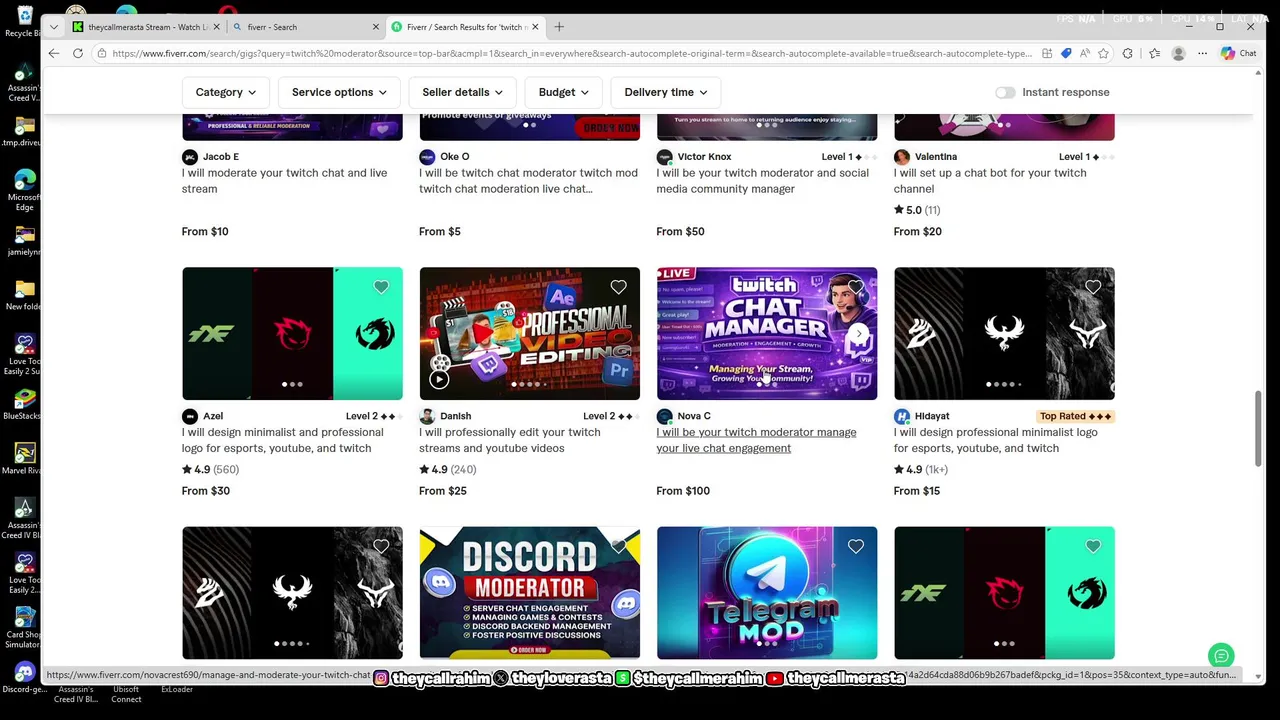Open Victor Knox twitch moderator gig title
The image size is (1280, 720).
[762, 181]
